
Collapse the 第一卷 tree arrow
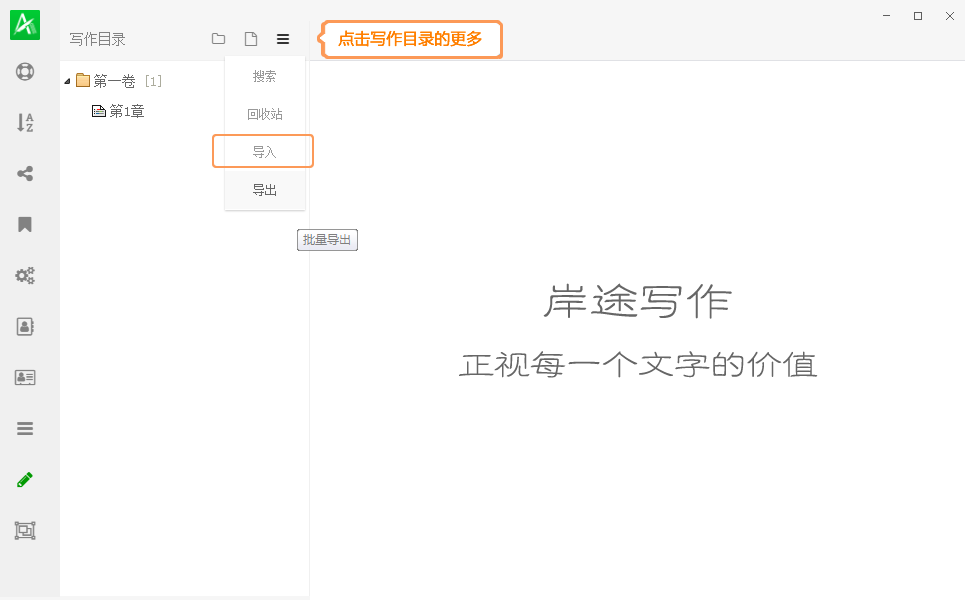pyautogui.click(x=67, y=81)
